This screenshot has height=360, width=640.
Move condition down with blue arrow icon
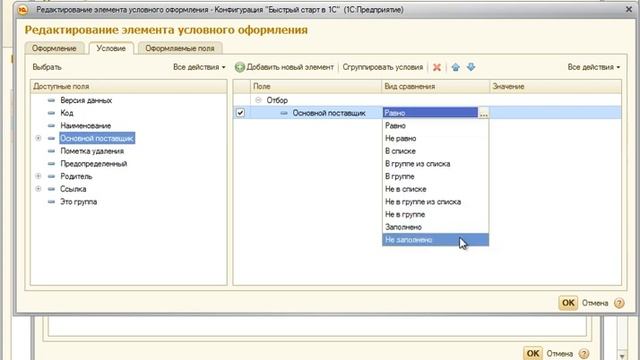pos(471,67)
